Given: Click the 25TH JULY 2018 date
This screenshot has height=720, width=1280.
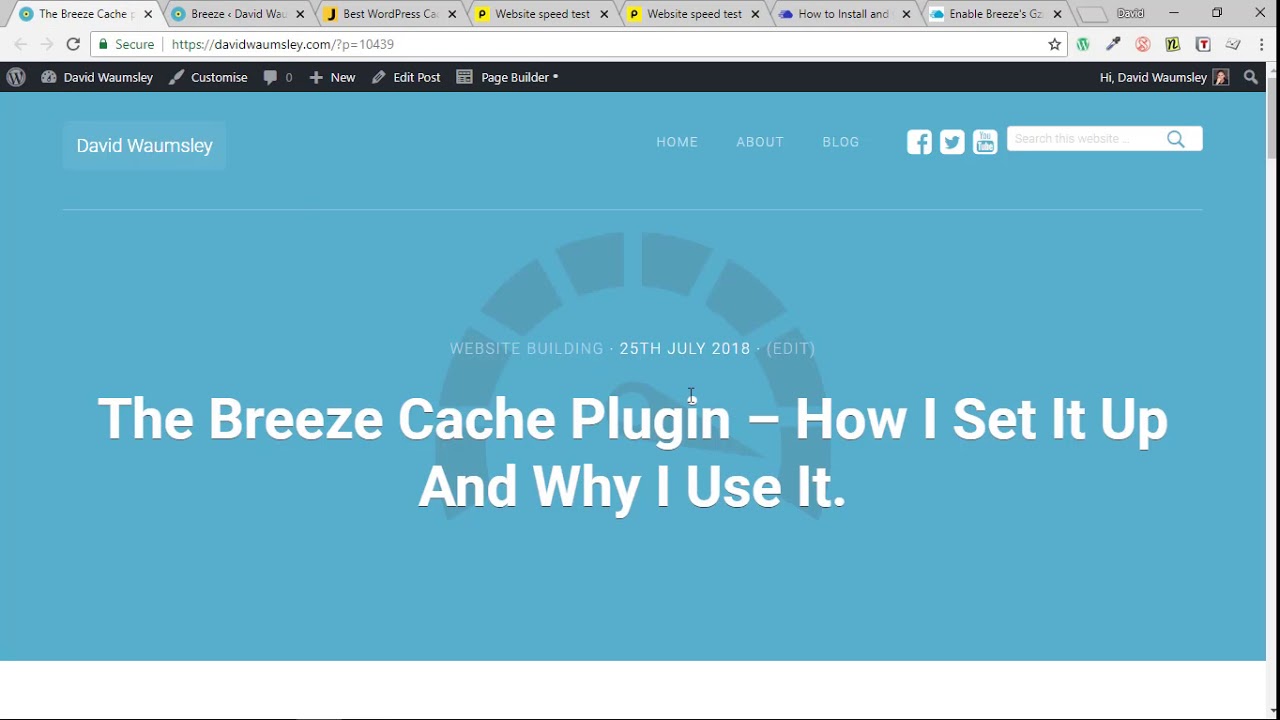Looking at the screenshot, I should pos(684,349).
